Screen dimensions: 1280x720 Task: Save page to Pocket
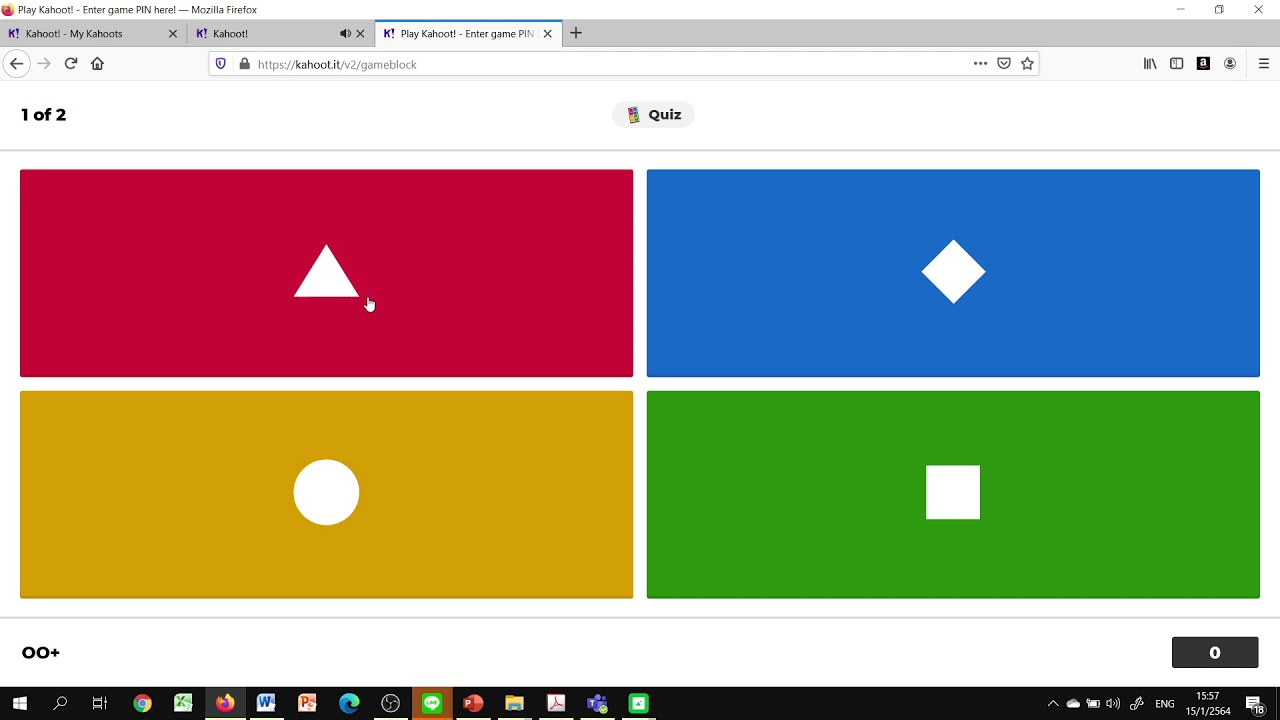tap(1004, 63)
